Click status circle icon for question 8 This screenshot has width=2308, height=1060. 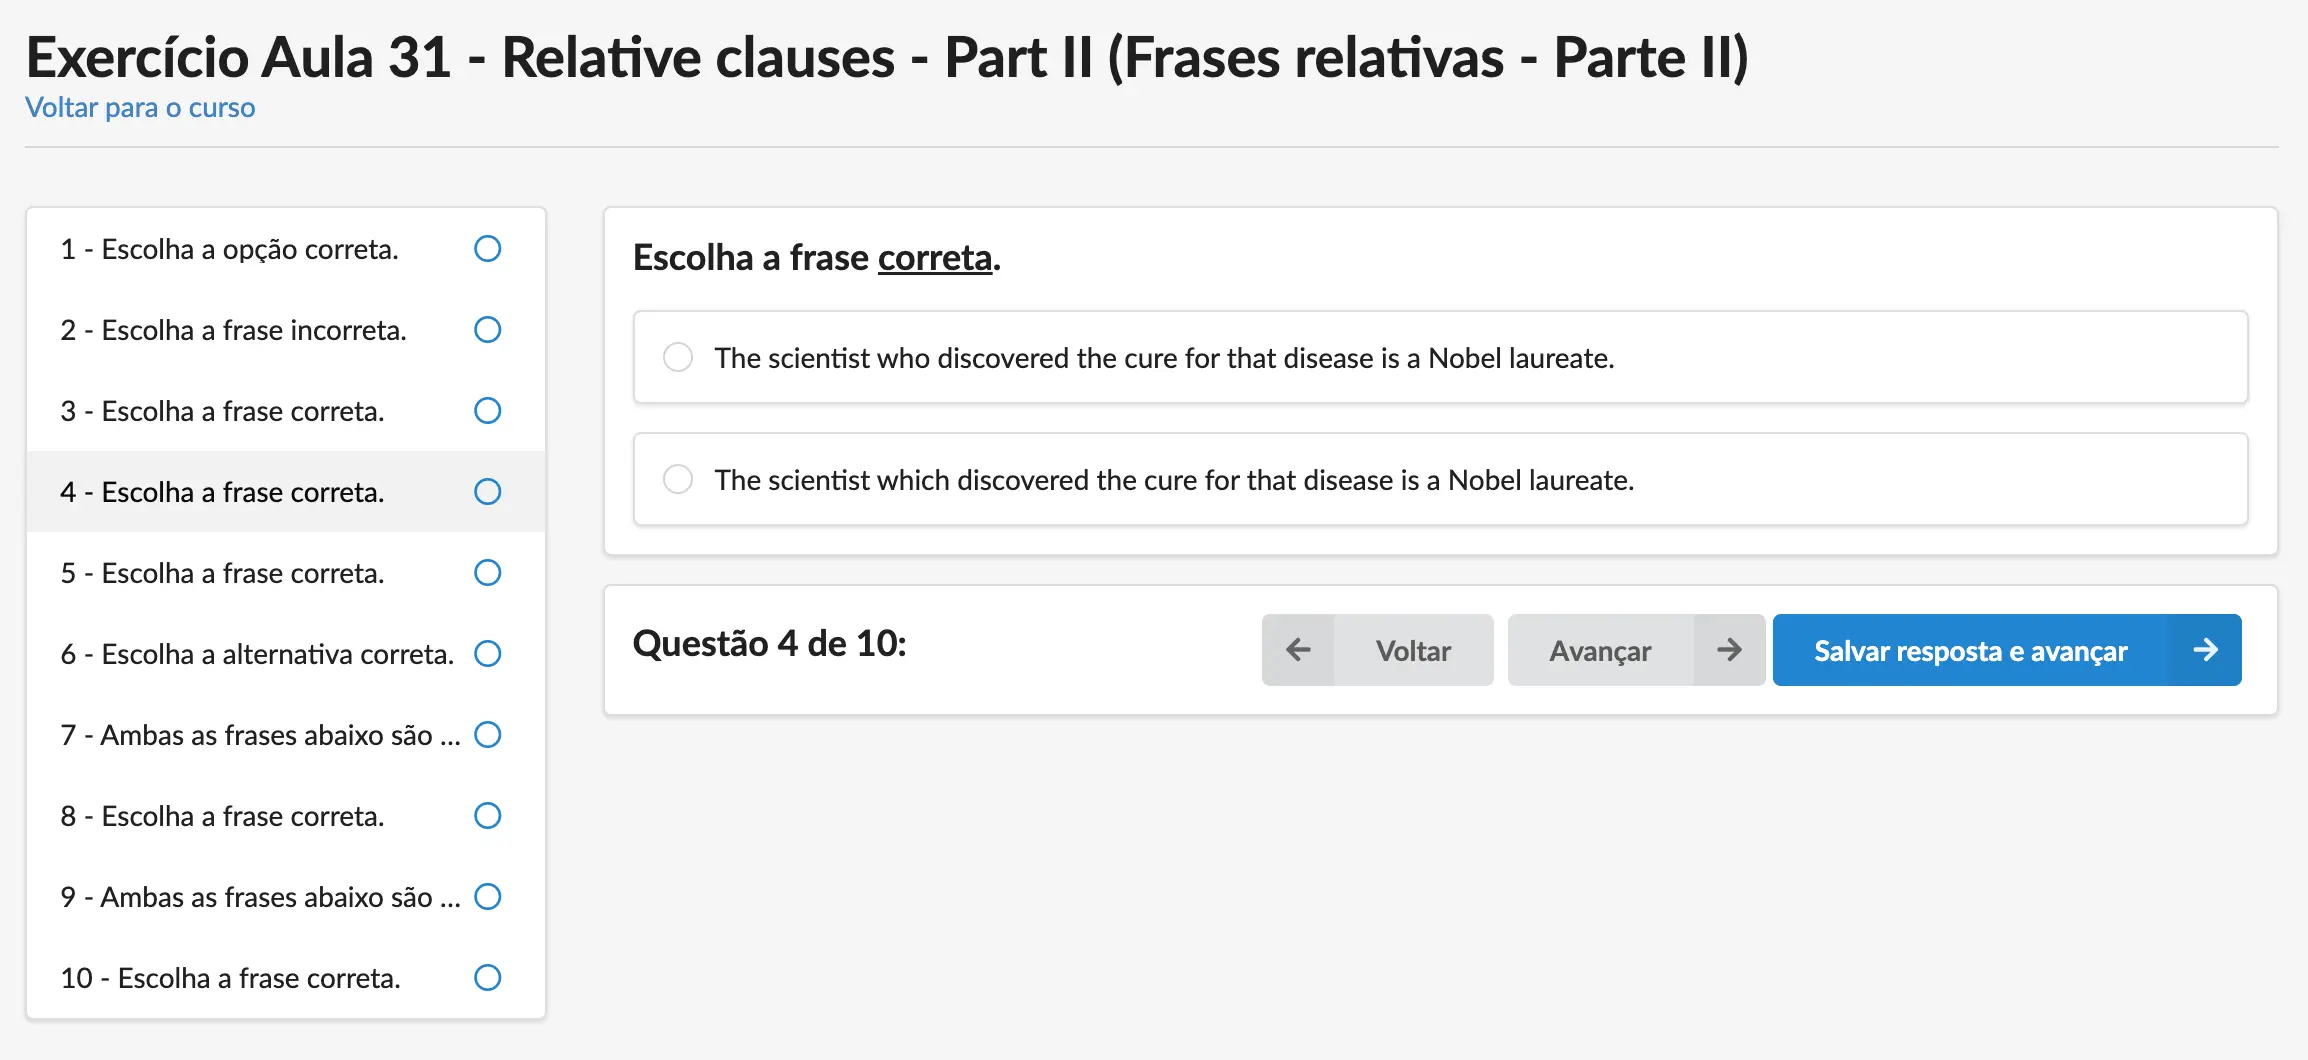click(x=487, y=815)
